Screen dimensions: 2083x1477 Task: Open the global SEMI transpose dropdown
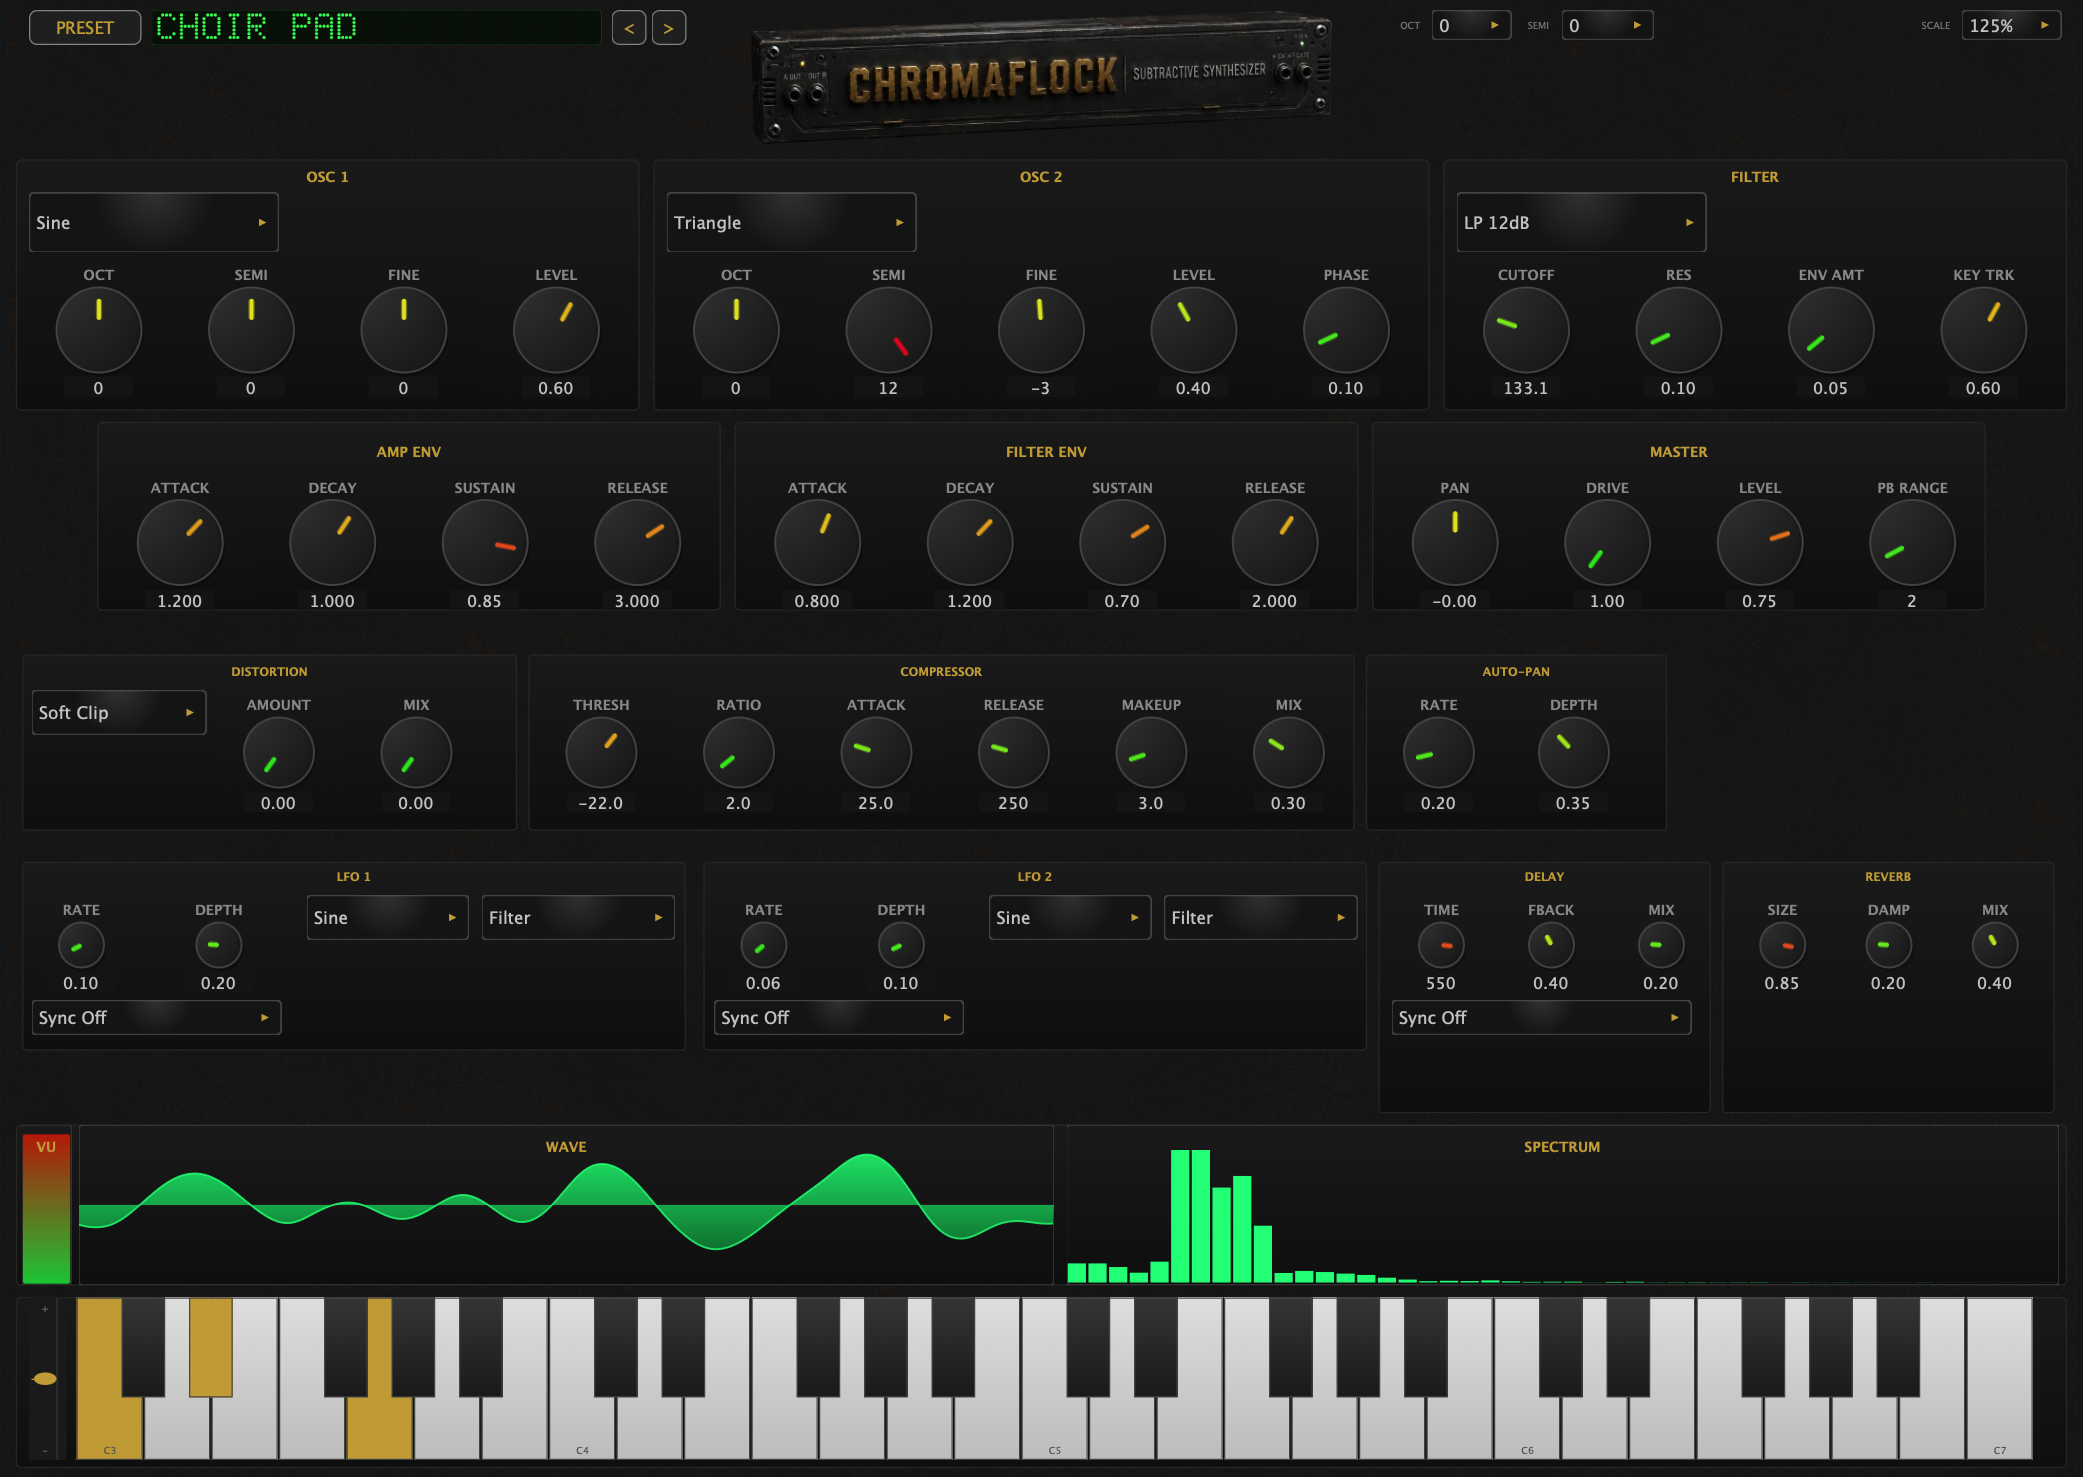1607,25
